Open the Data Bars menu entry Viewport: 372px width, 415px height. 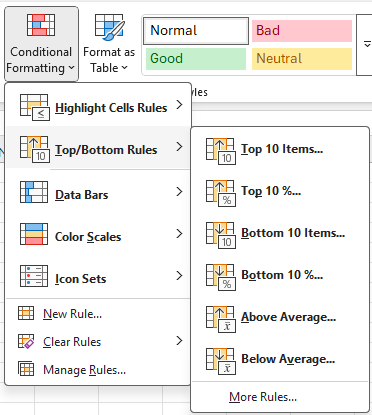[98, 192]
